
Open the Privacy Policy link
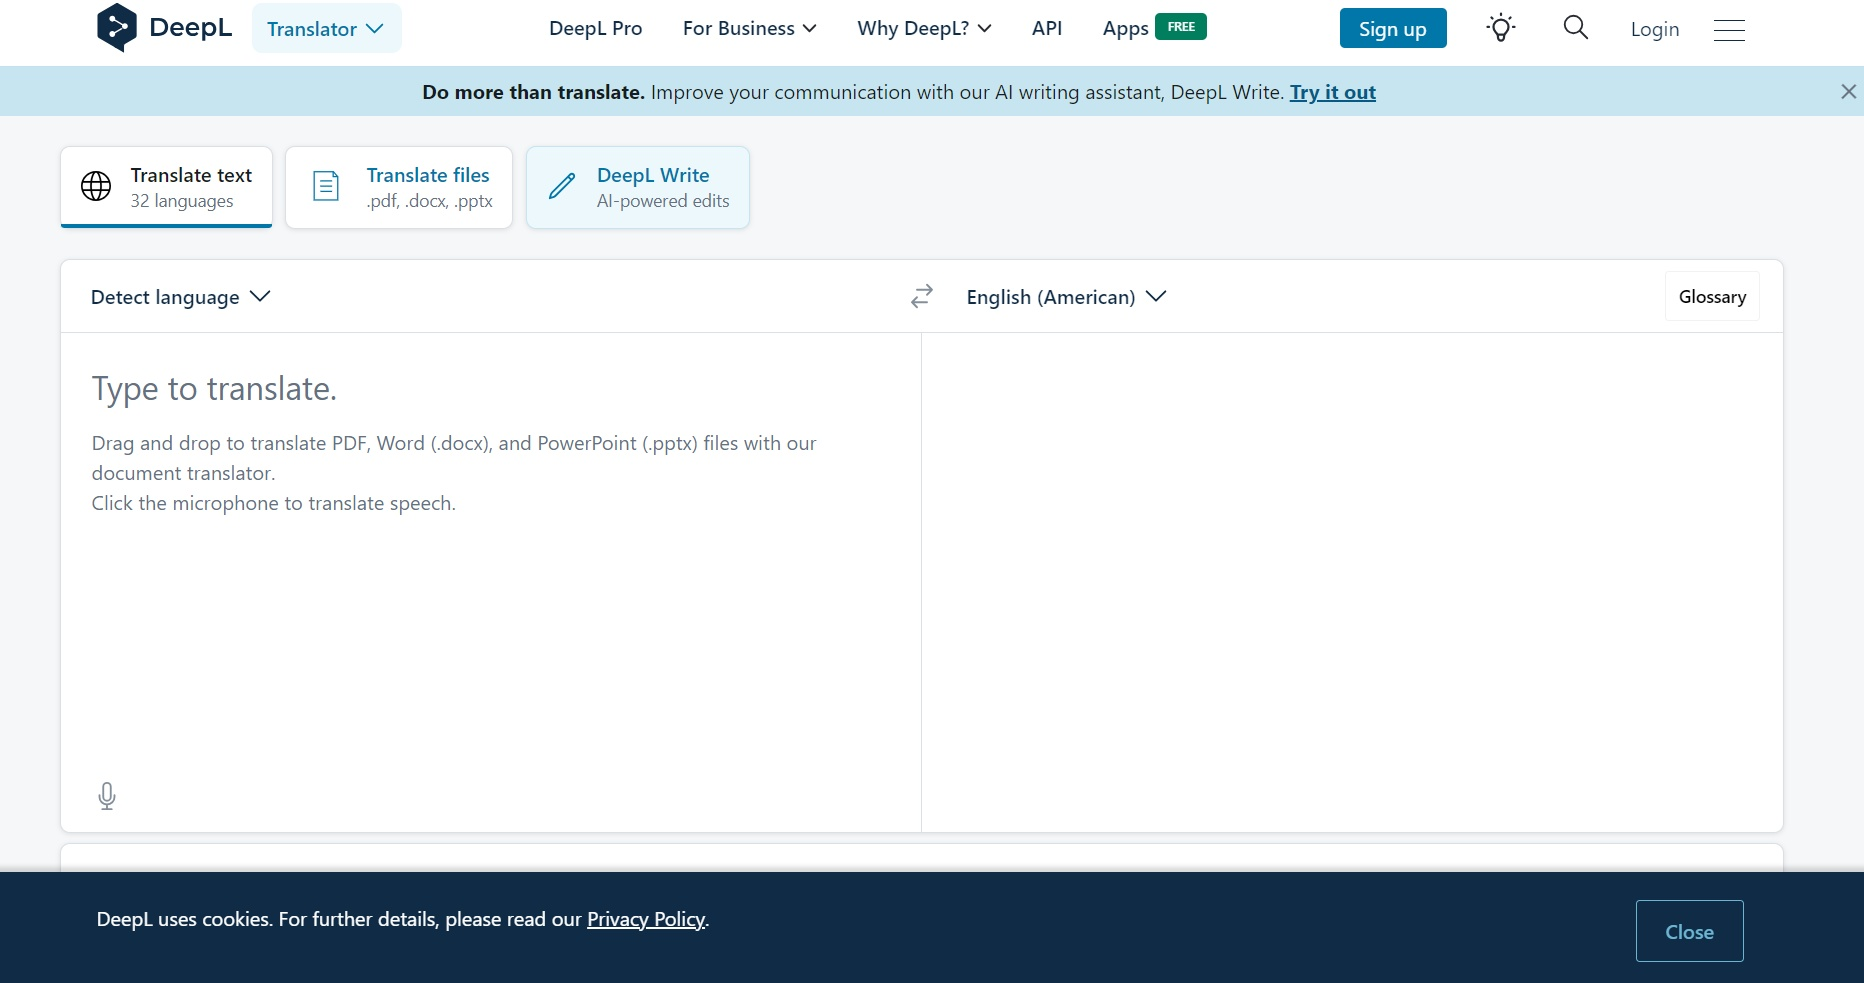coord(646,919)
